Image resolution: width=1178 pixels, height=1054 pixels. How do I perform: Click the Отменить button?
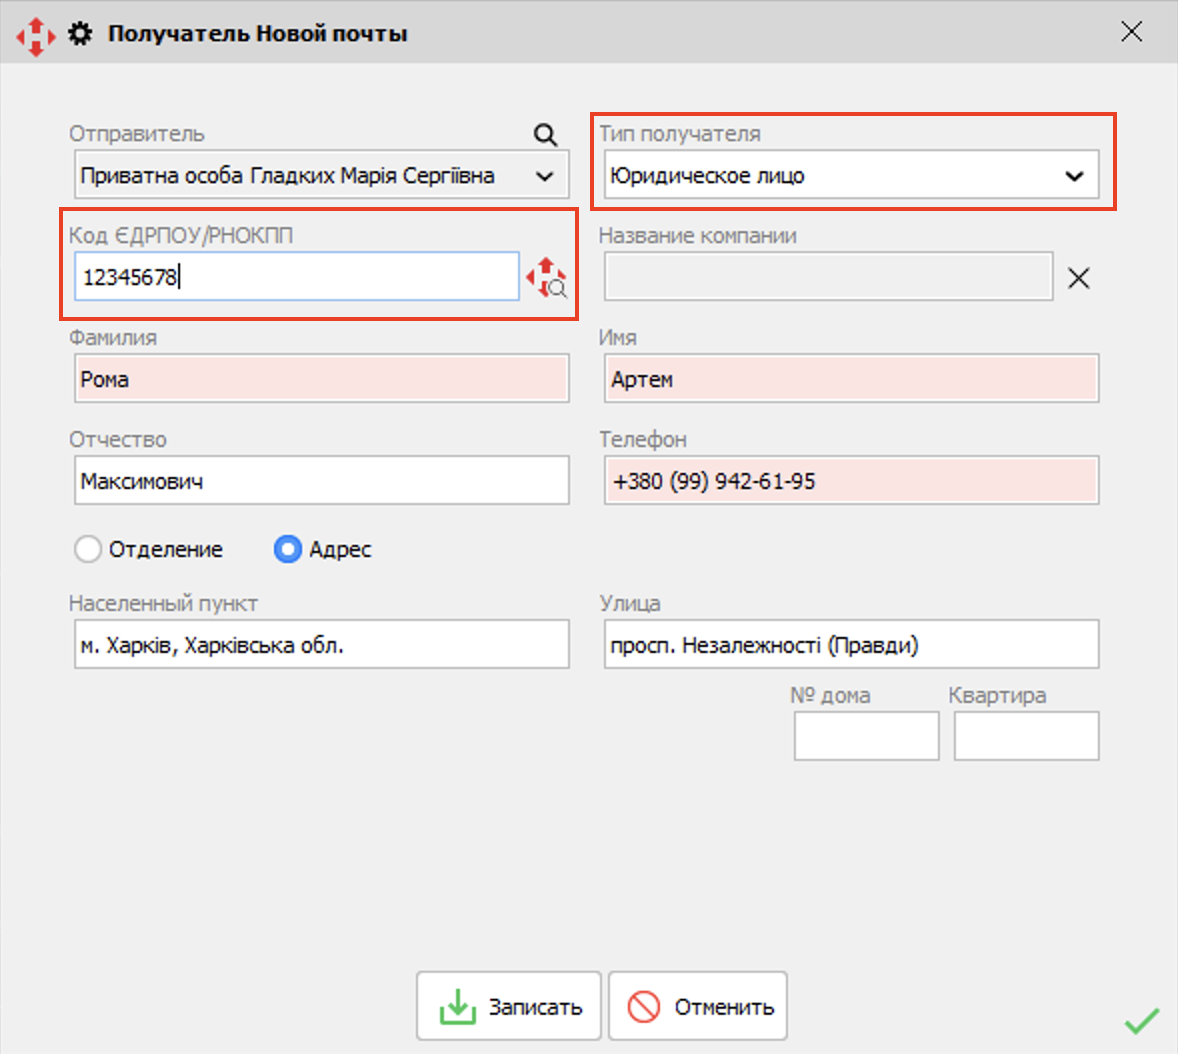(698, 1006)
